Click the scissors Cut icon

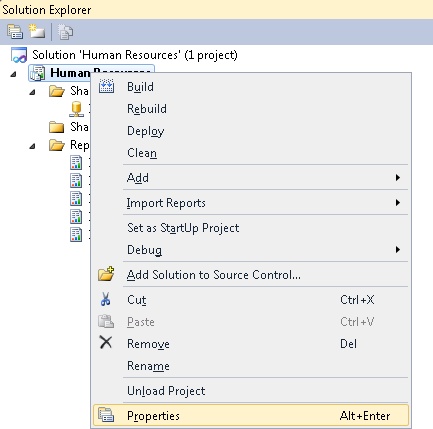point(106,299)
